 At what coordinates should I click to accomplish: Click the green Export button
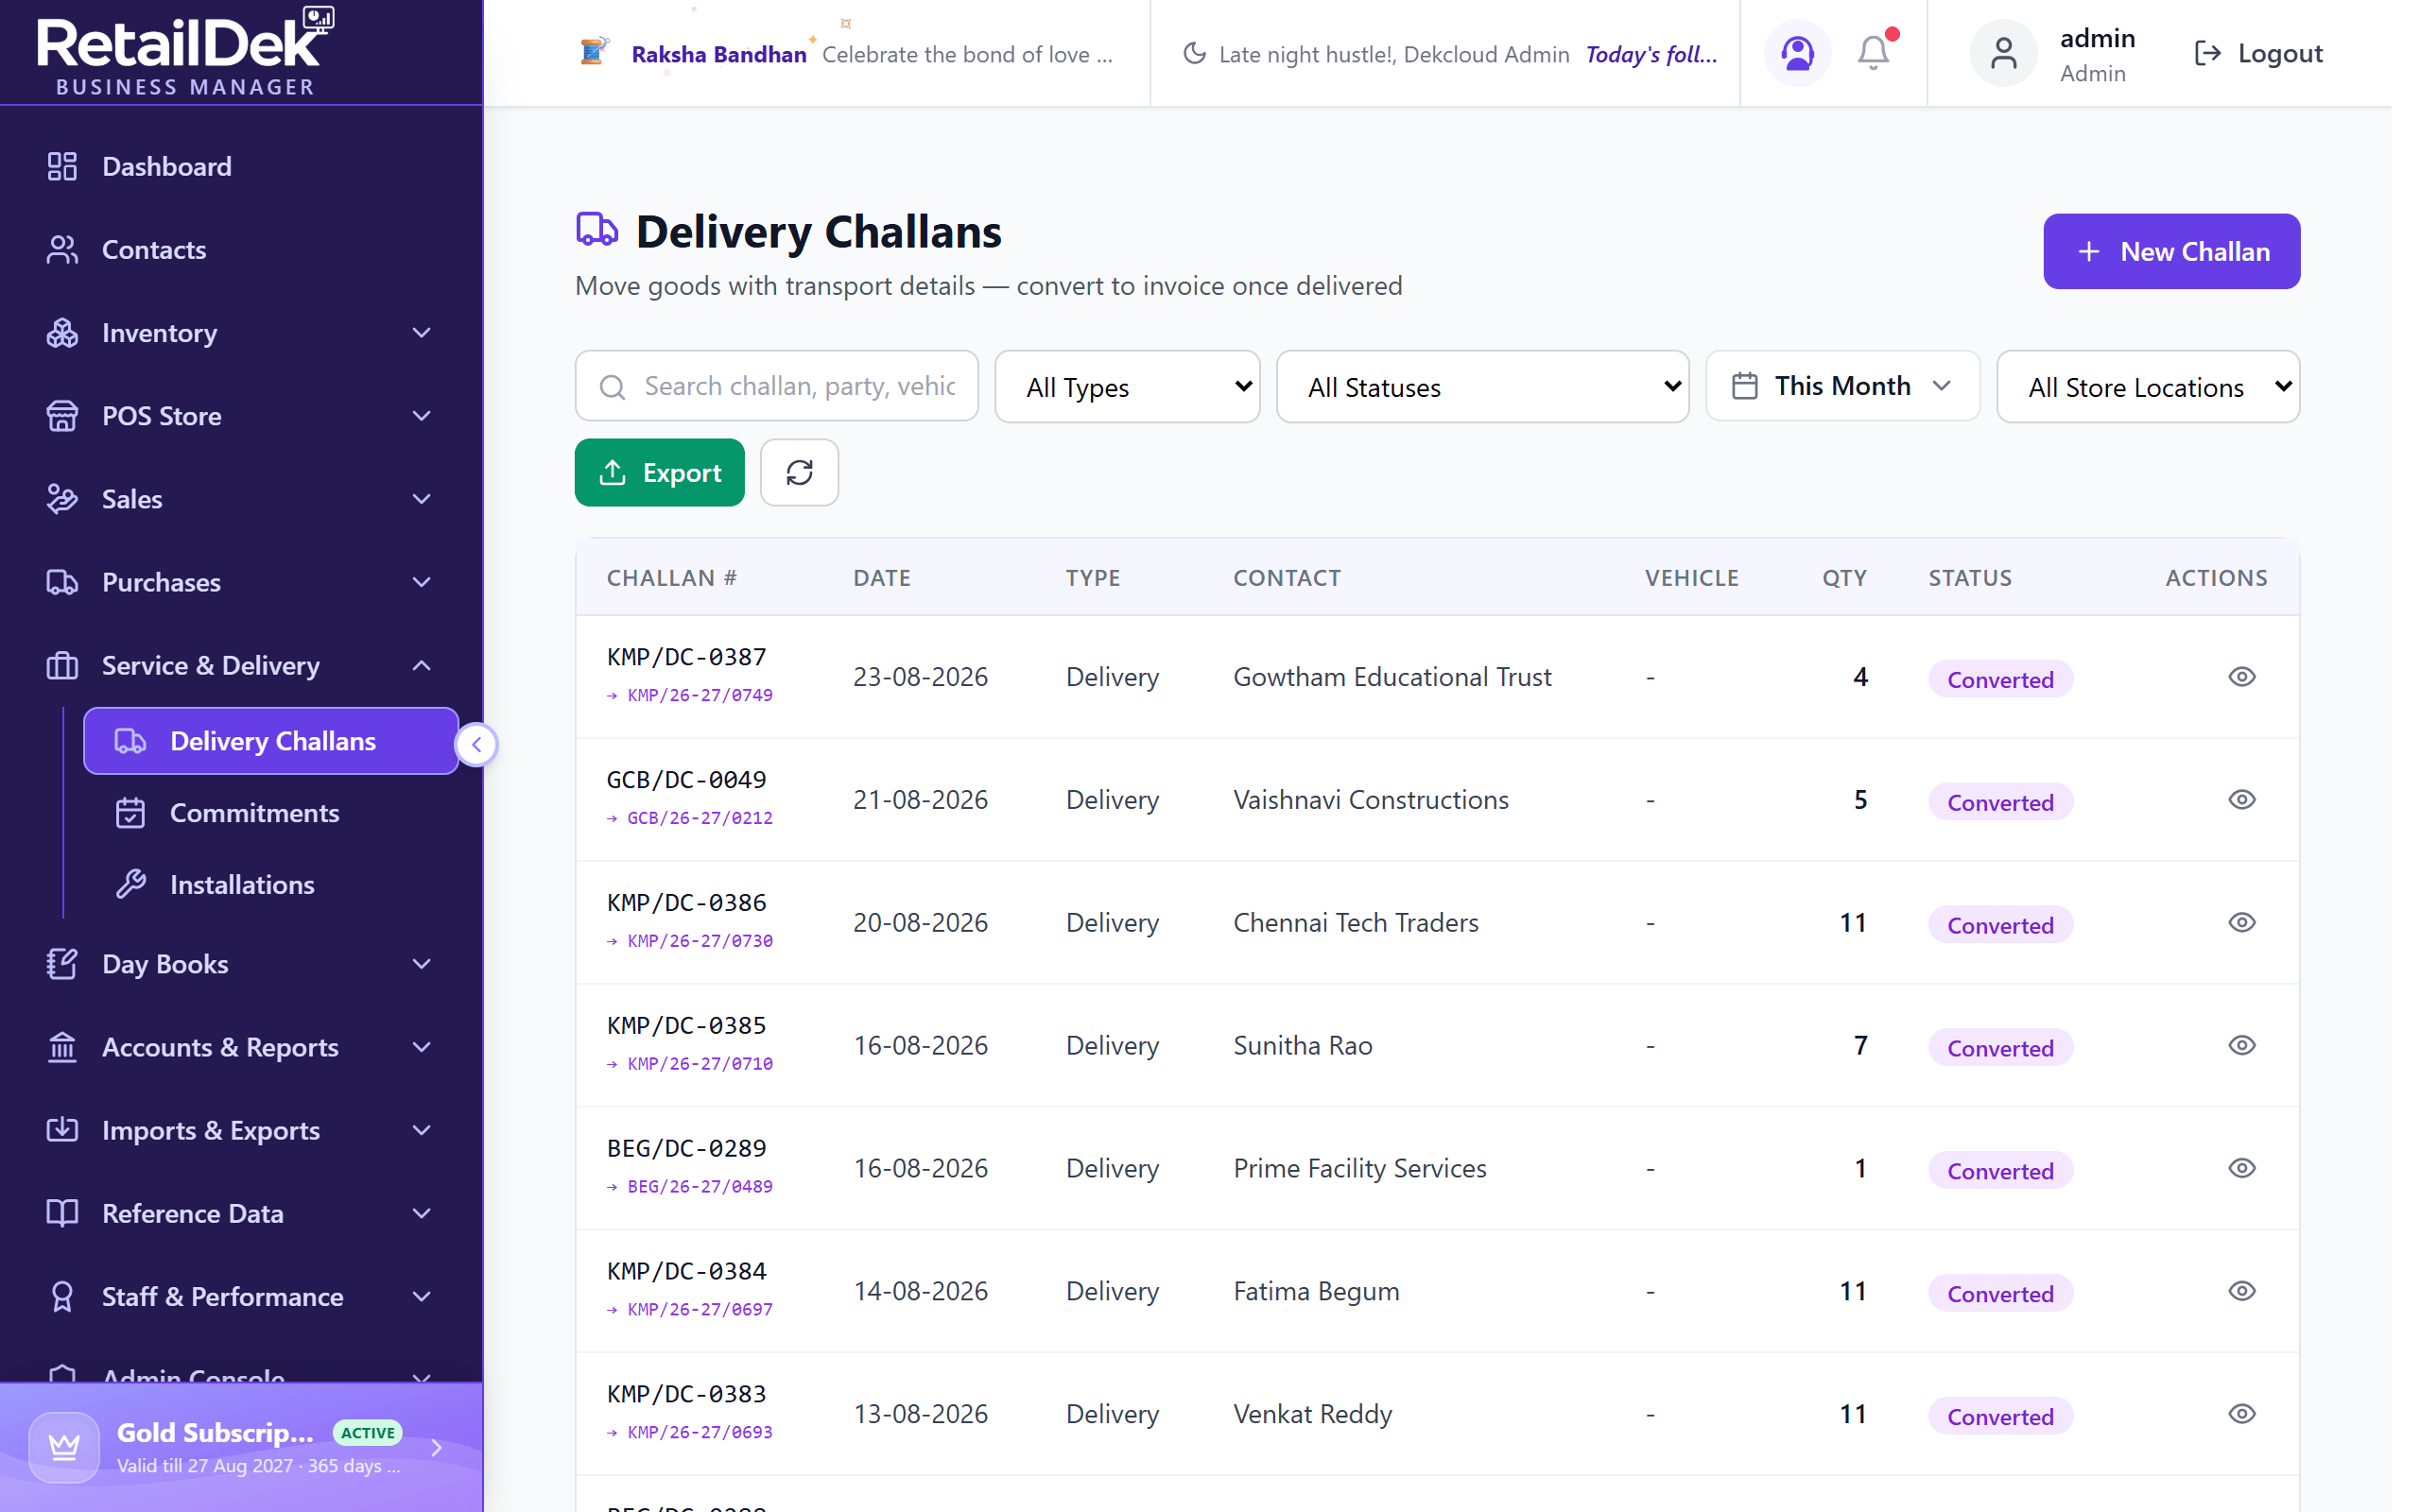(x=659, y=472)
